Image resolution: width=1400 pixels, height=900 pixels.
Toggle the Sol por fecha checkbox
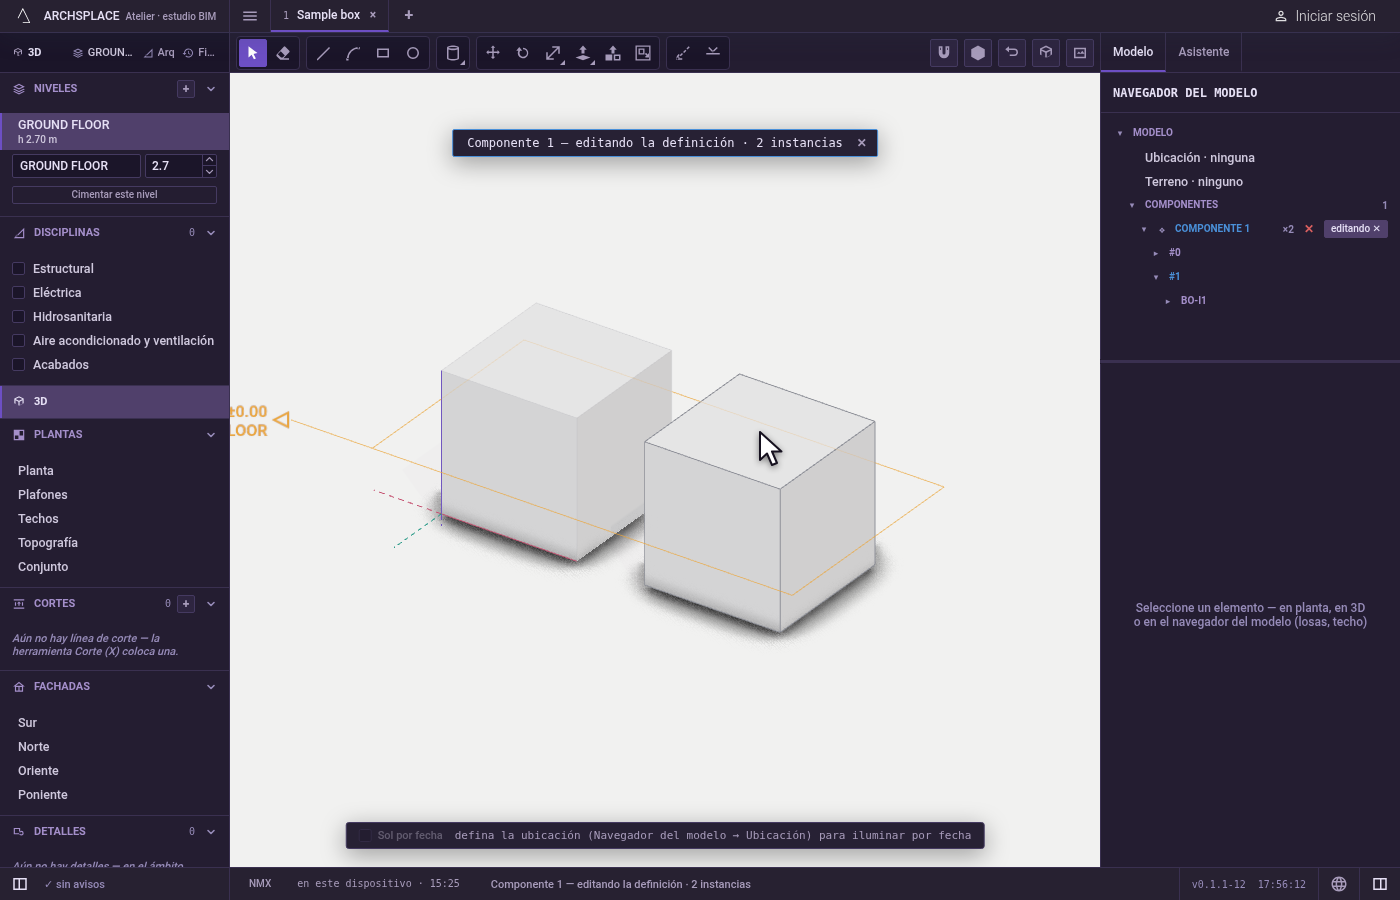pos(365,835)
